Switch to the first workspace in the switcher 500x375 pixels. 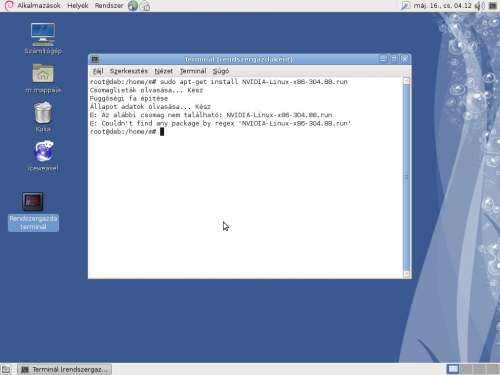[x=453, y=369]
